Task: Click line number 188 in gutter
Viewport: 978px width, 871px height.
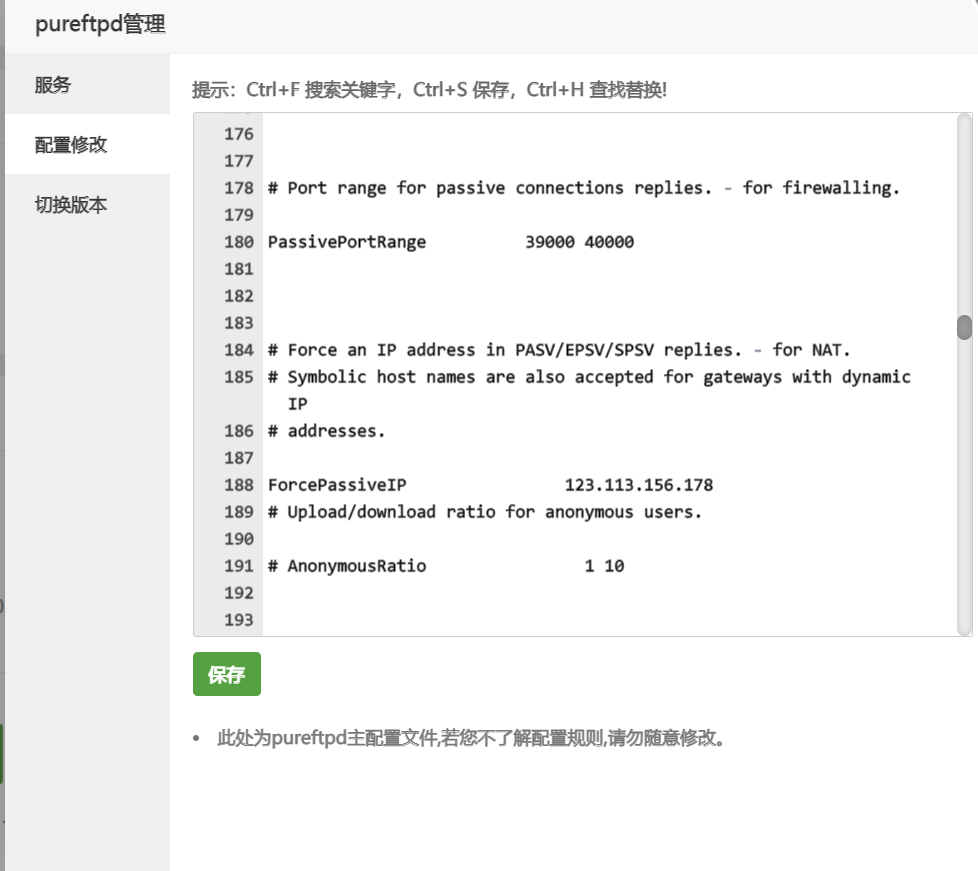Action: (x=239, y=485)
